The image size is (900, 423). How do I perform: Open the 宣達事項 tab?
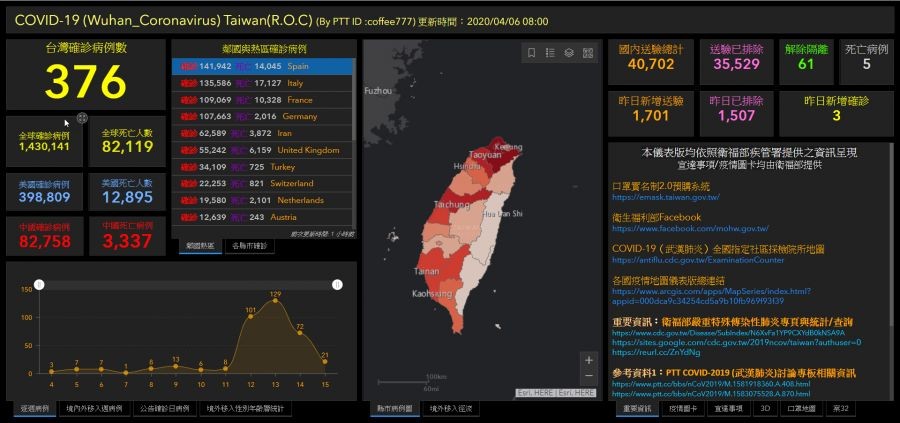pos(729,409)
